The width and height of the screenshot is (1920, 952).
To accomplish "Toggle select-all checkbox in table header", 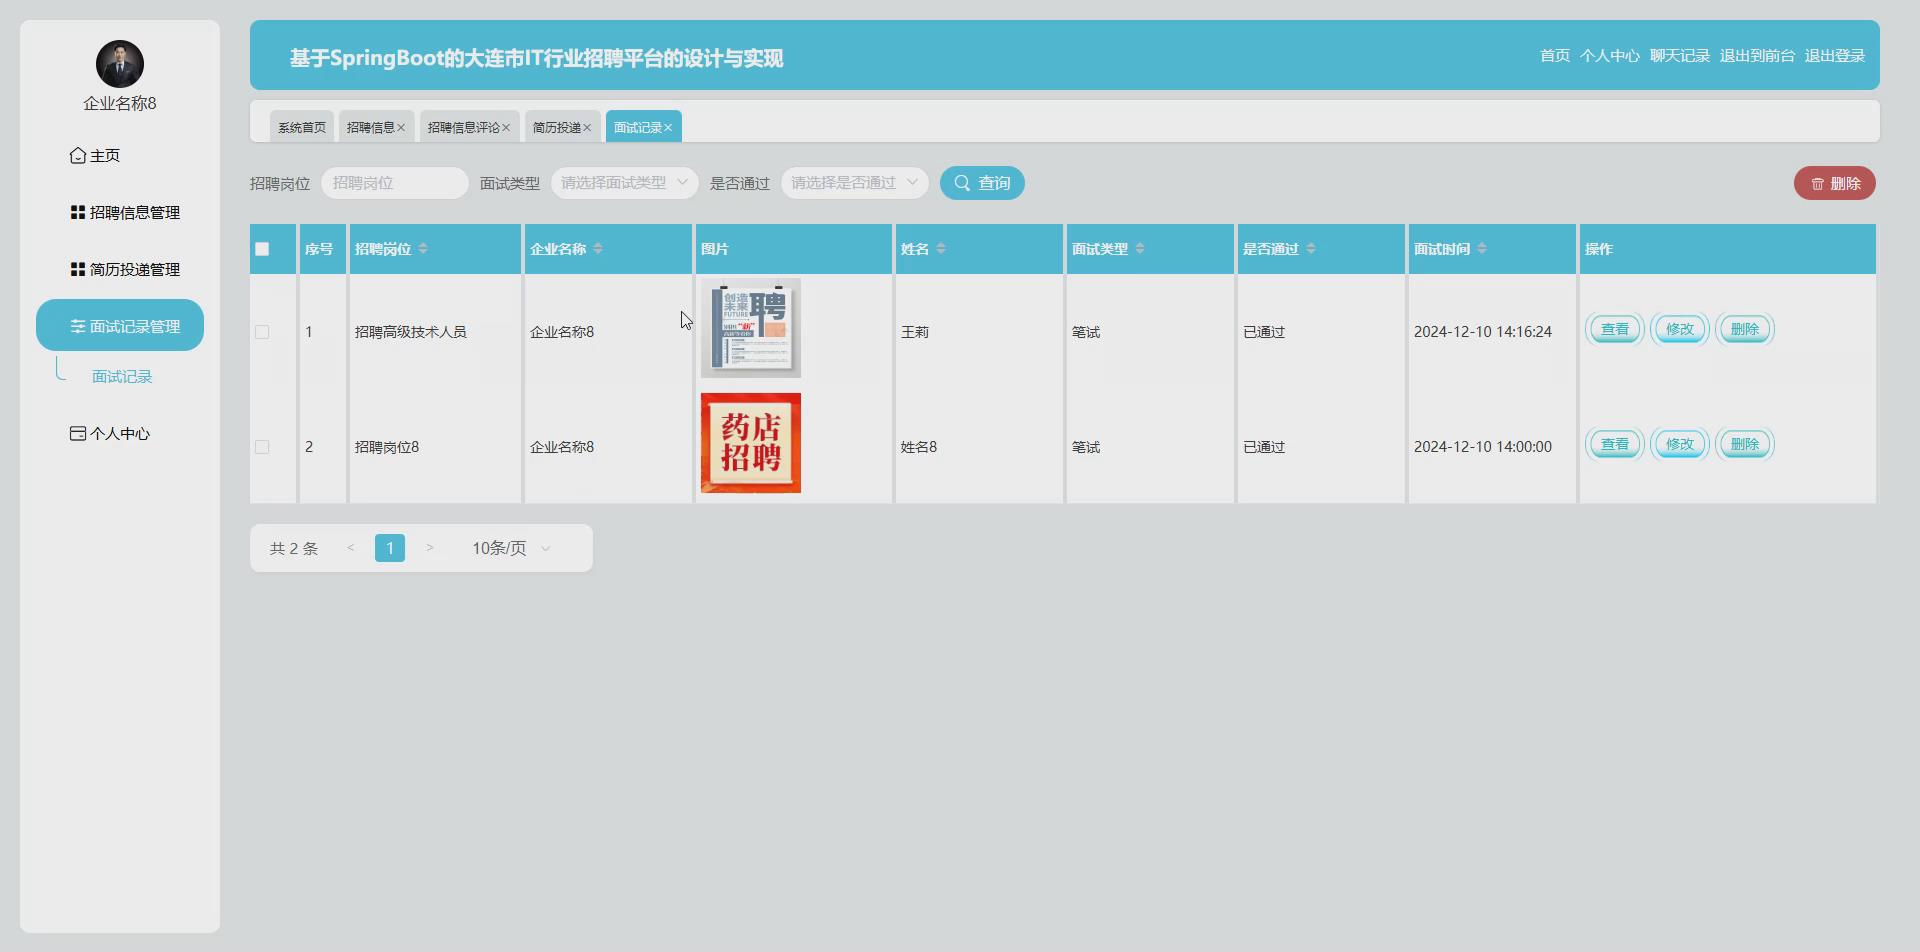I will point(262,249).
